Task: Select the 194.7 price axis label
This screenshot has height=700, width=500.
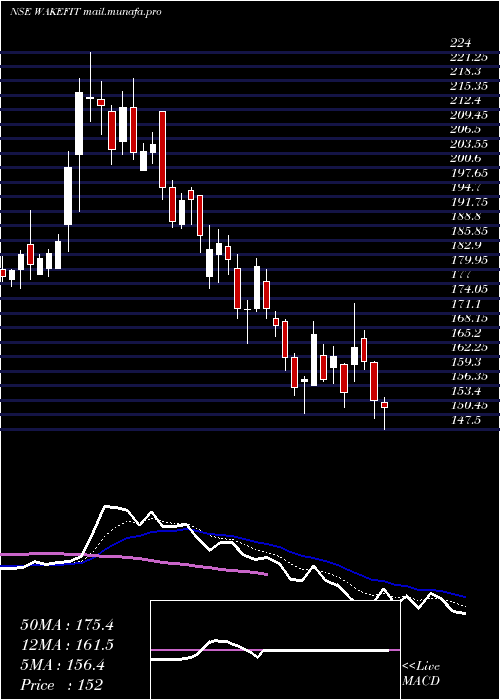Action: 465,188
